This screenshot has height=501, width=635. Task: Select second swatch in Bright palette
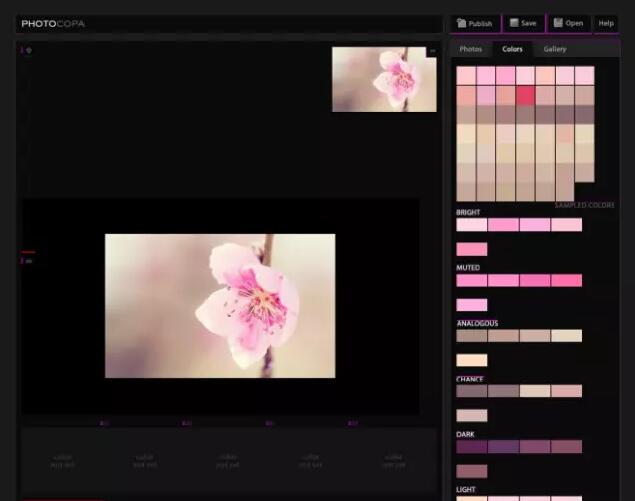pos(503,225)
